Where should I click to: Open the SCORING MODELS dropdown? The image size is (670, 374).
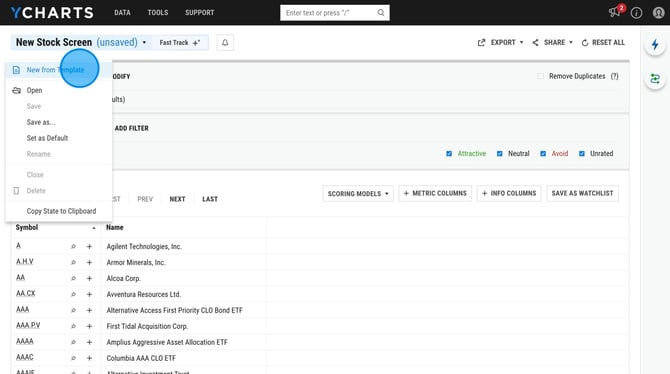[358, 194]
